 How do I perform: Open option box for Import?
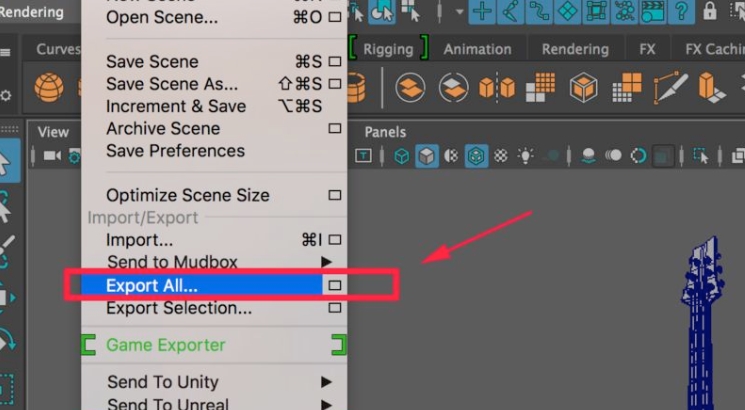tap(334, 240)
